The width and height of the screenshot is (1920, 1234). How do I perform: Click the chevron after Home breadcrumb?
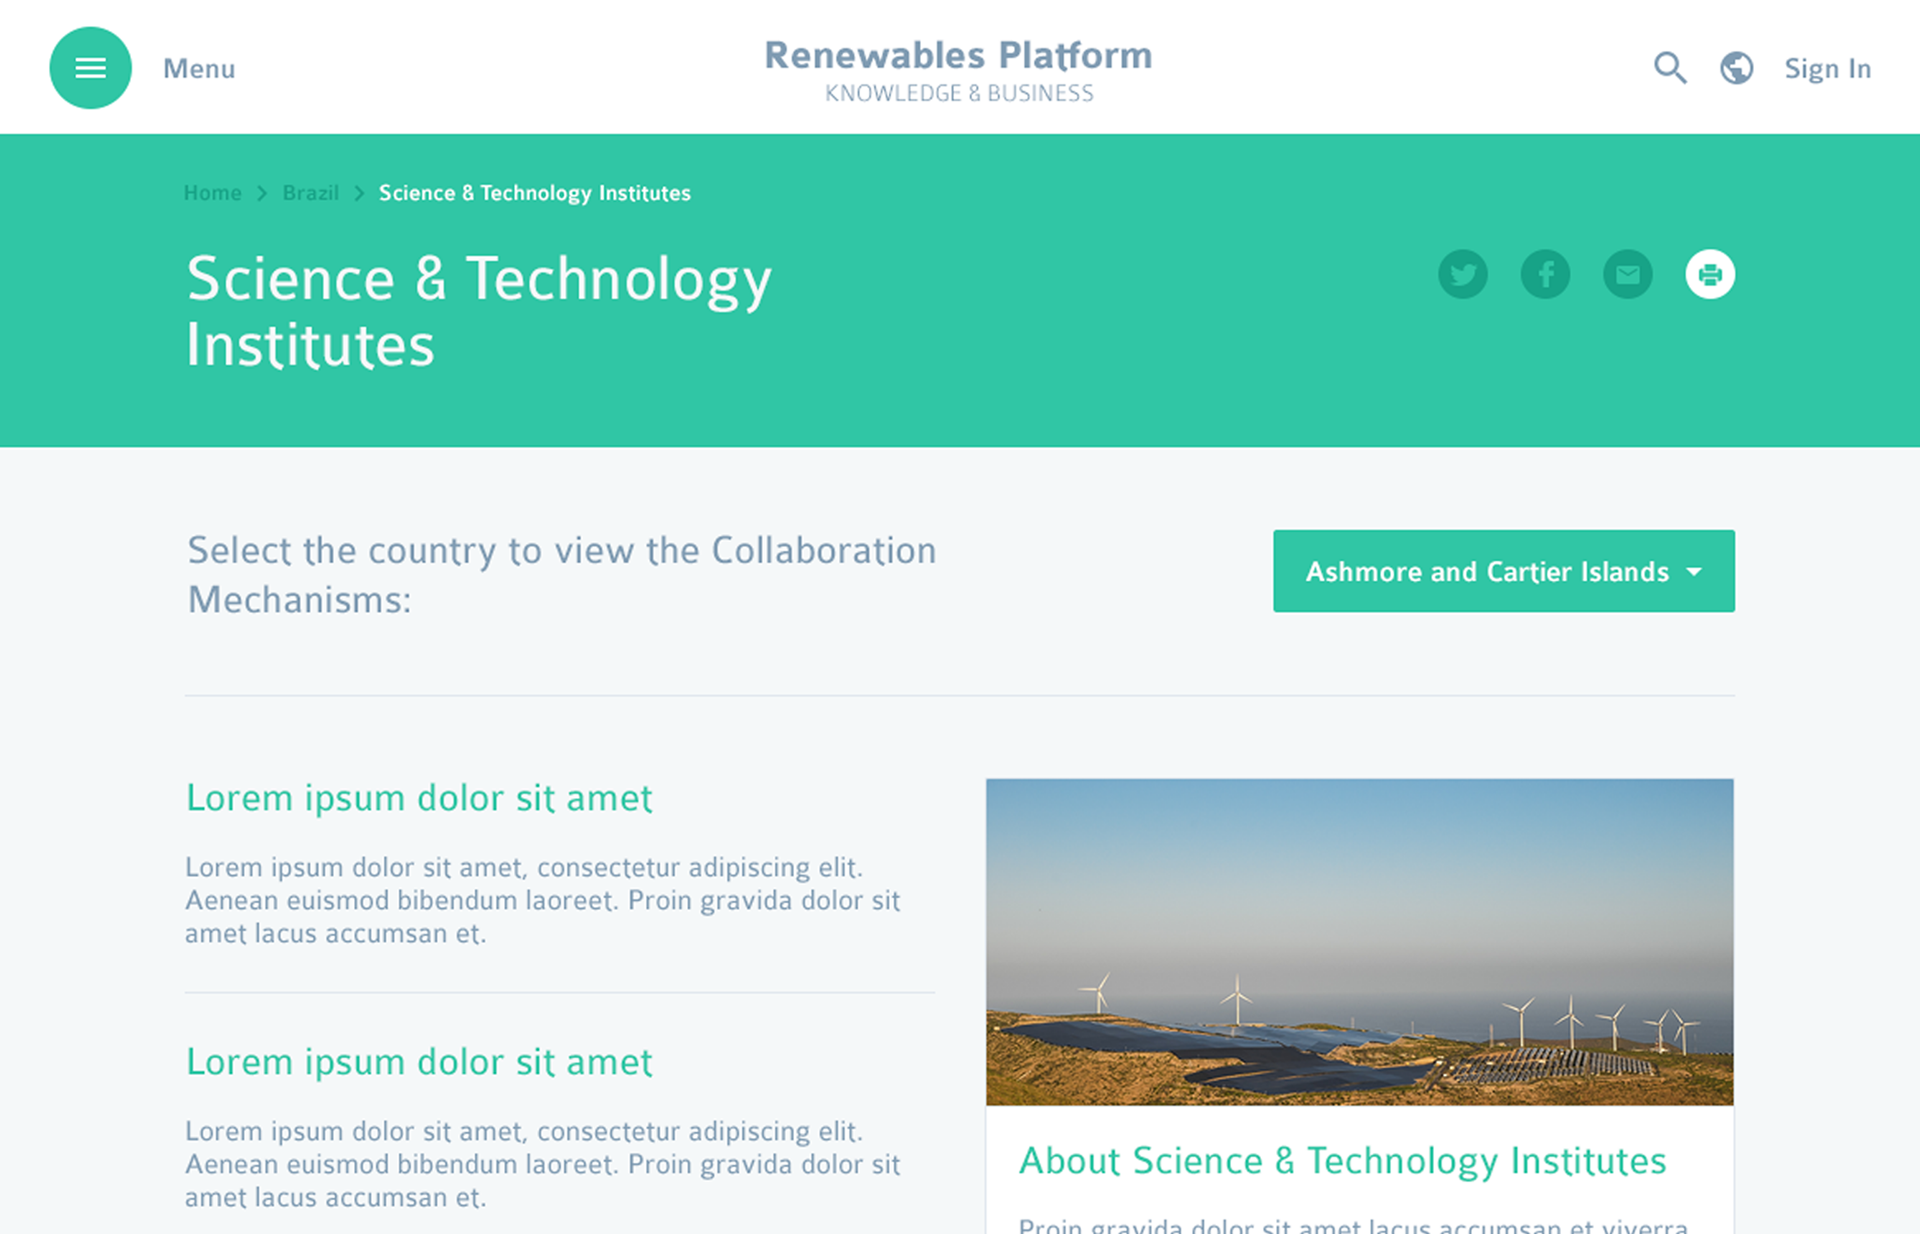point(262,193)
